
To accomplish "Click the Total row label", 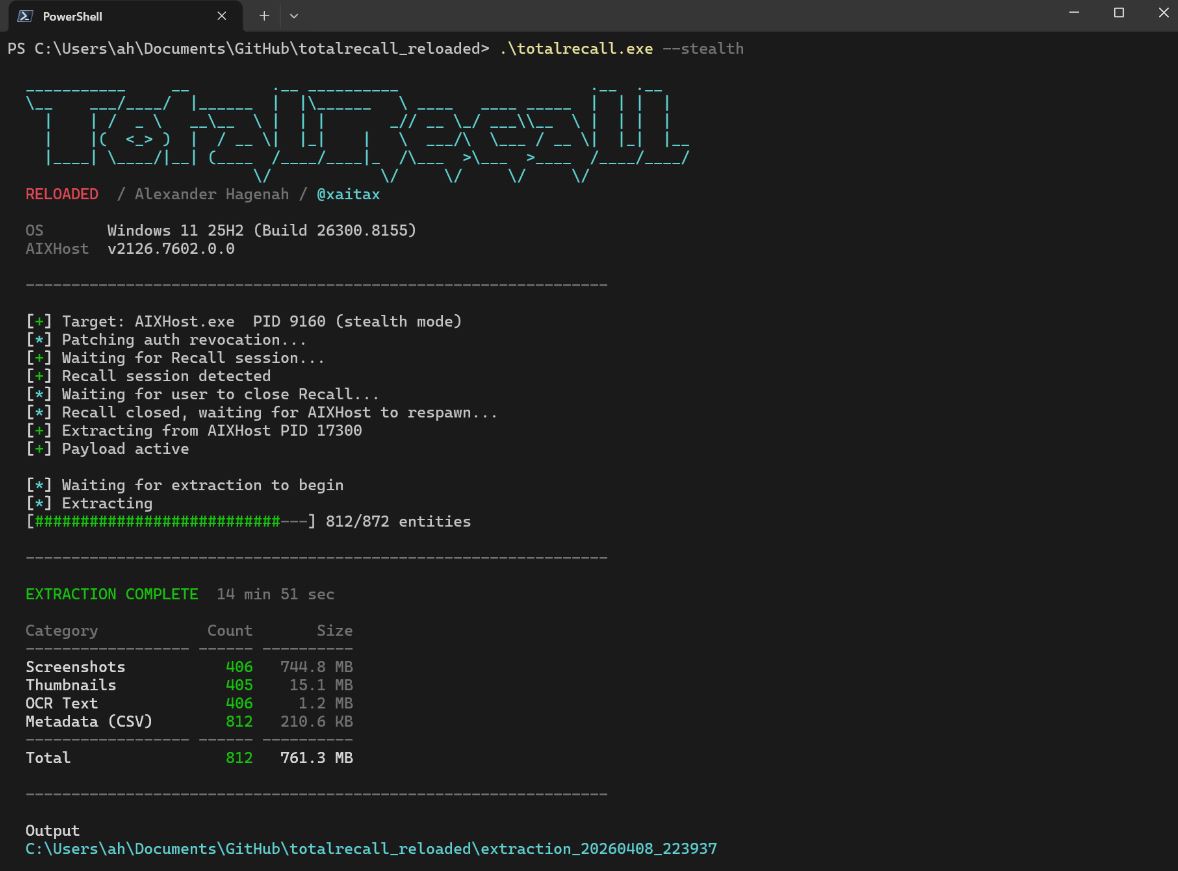I will [48, 758].
